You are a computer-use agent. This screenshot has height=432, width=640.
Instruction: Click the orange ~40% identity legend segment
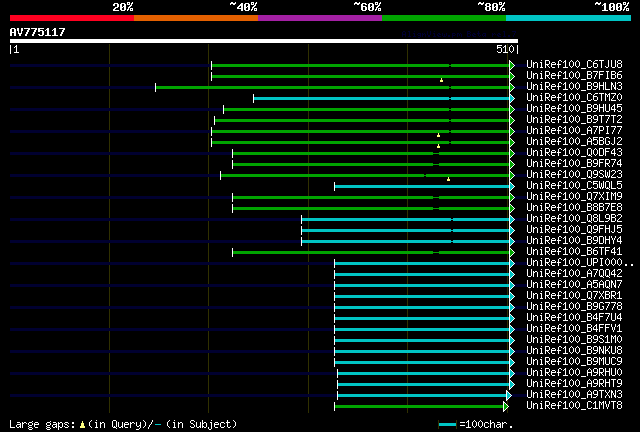pyautogui.click(x=196, y=18)
